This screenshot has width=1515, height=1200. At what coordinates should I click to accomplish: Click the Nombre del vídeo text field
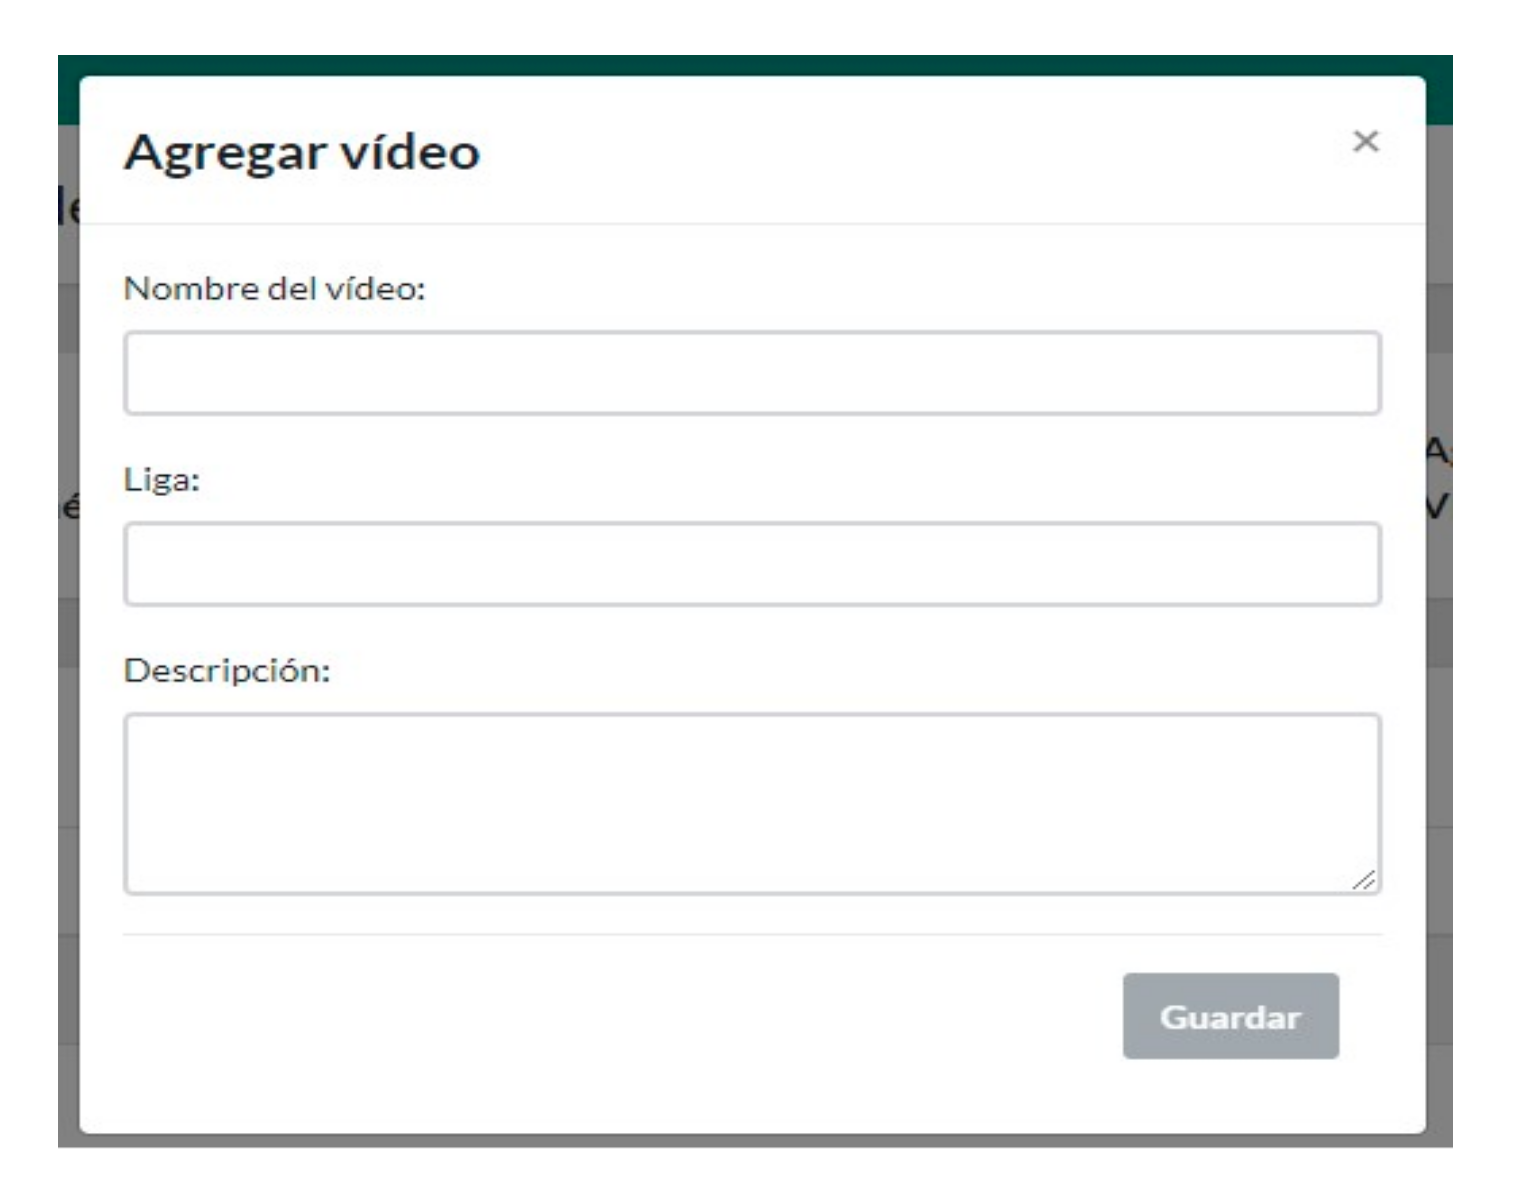tap(752, 373)
